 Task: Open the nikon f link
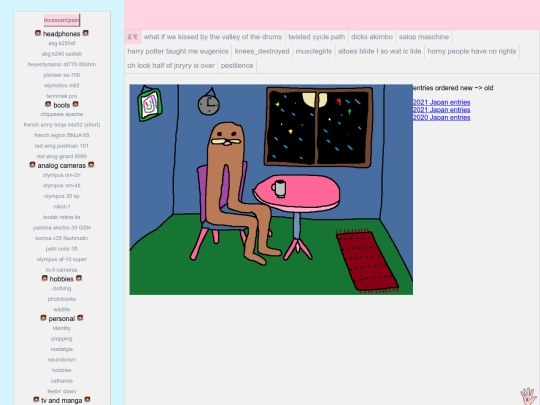pyautogui.click(x=62, y=207)
